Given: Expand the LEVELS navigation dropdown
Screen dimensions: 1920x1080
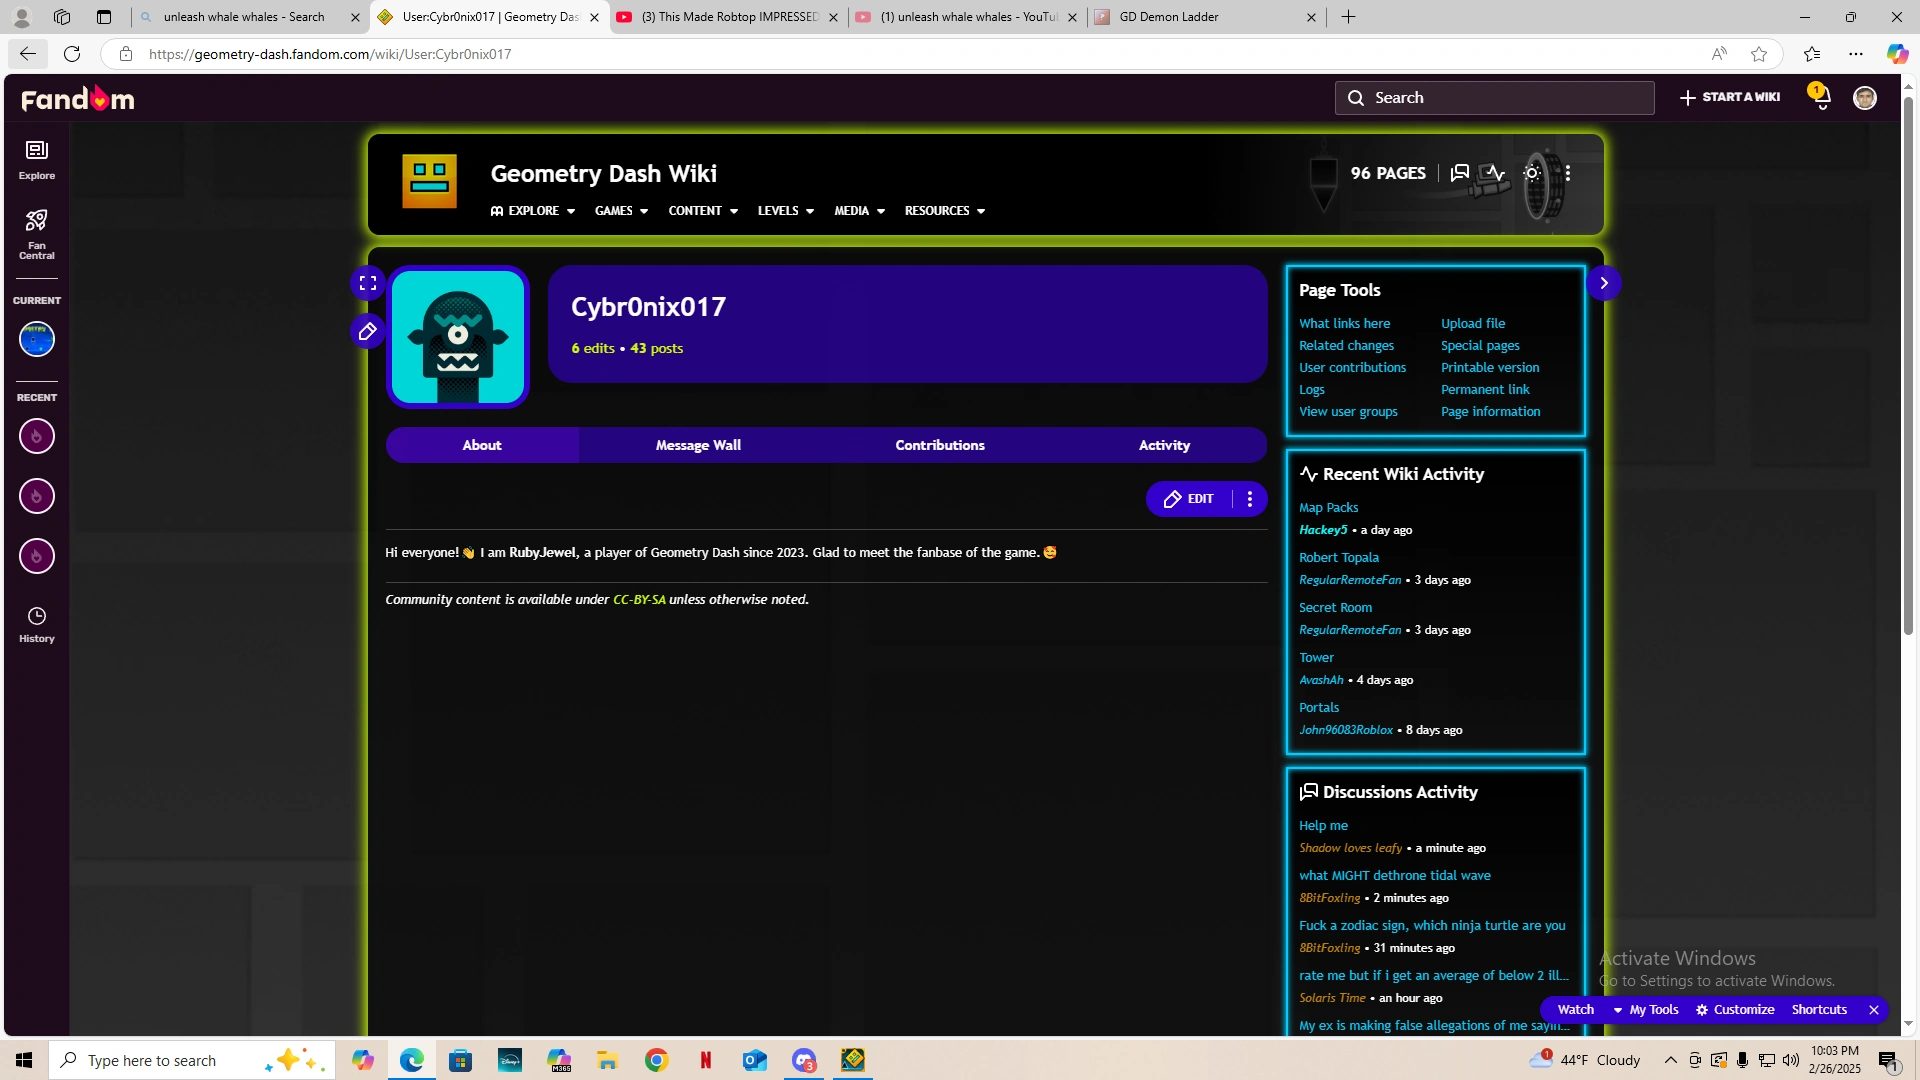Looking at the screenshot, I should [785, 211].
